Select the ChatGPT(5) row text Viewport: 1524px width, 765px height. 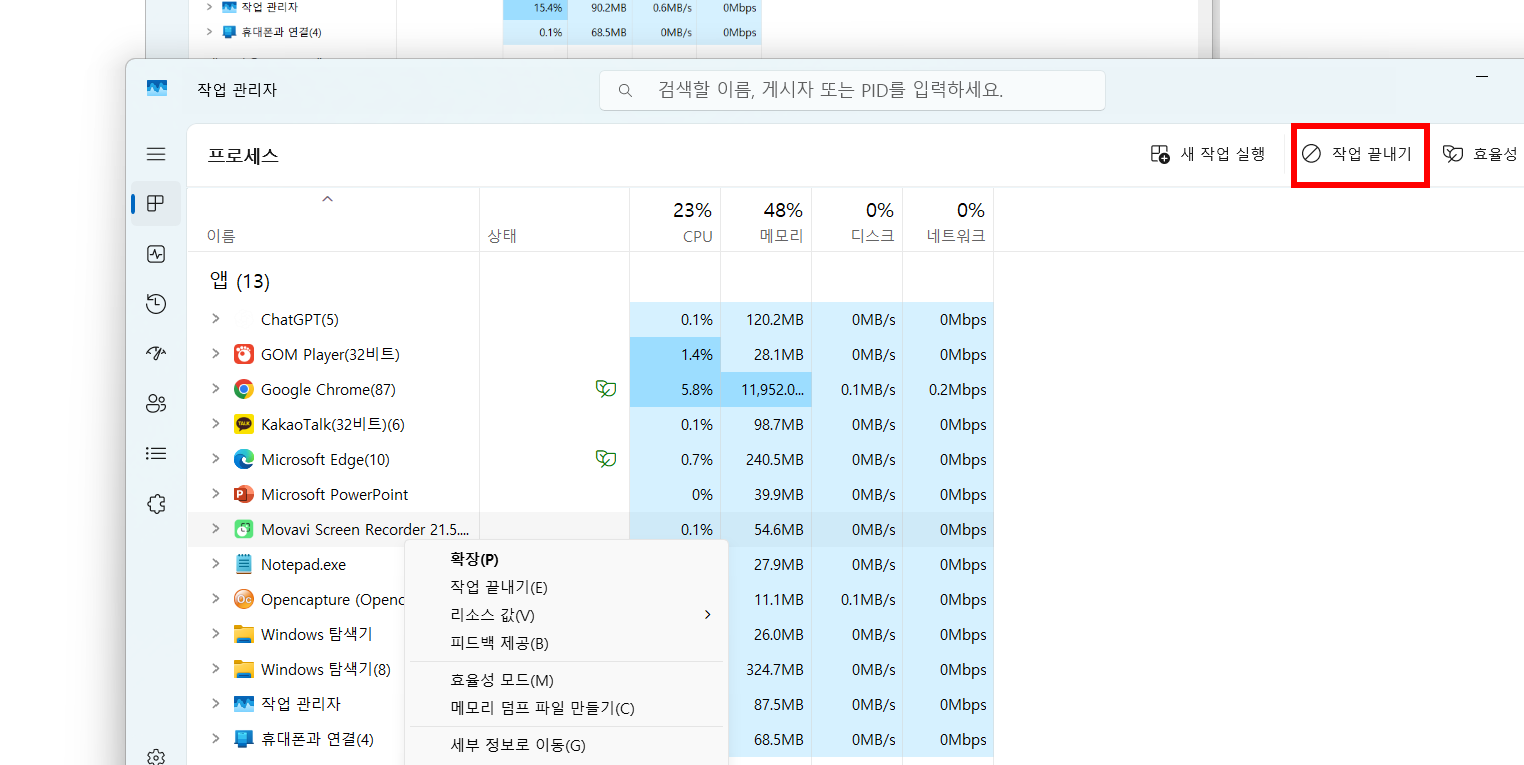300,319
